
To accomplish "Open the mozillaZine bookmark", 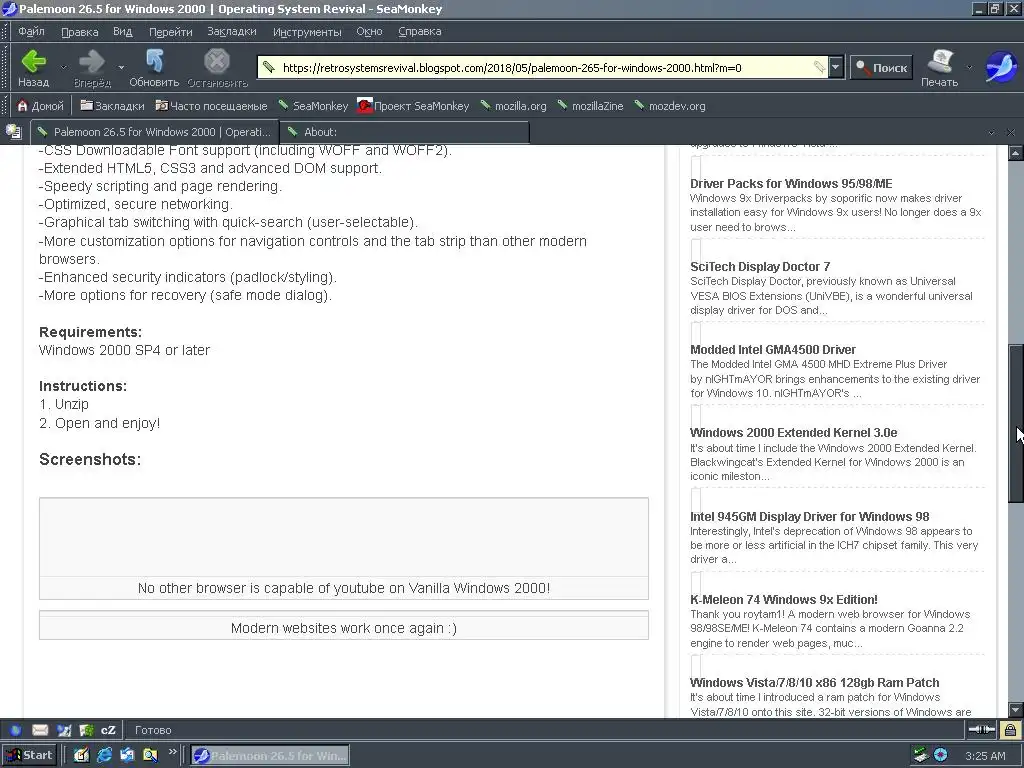I will coord(590,106).
